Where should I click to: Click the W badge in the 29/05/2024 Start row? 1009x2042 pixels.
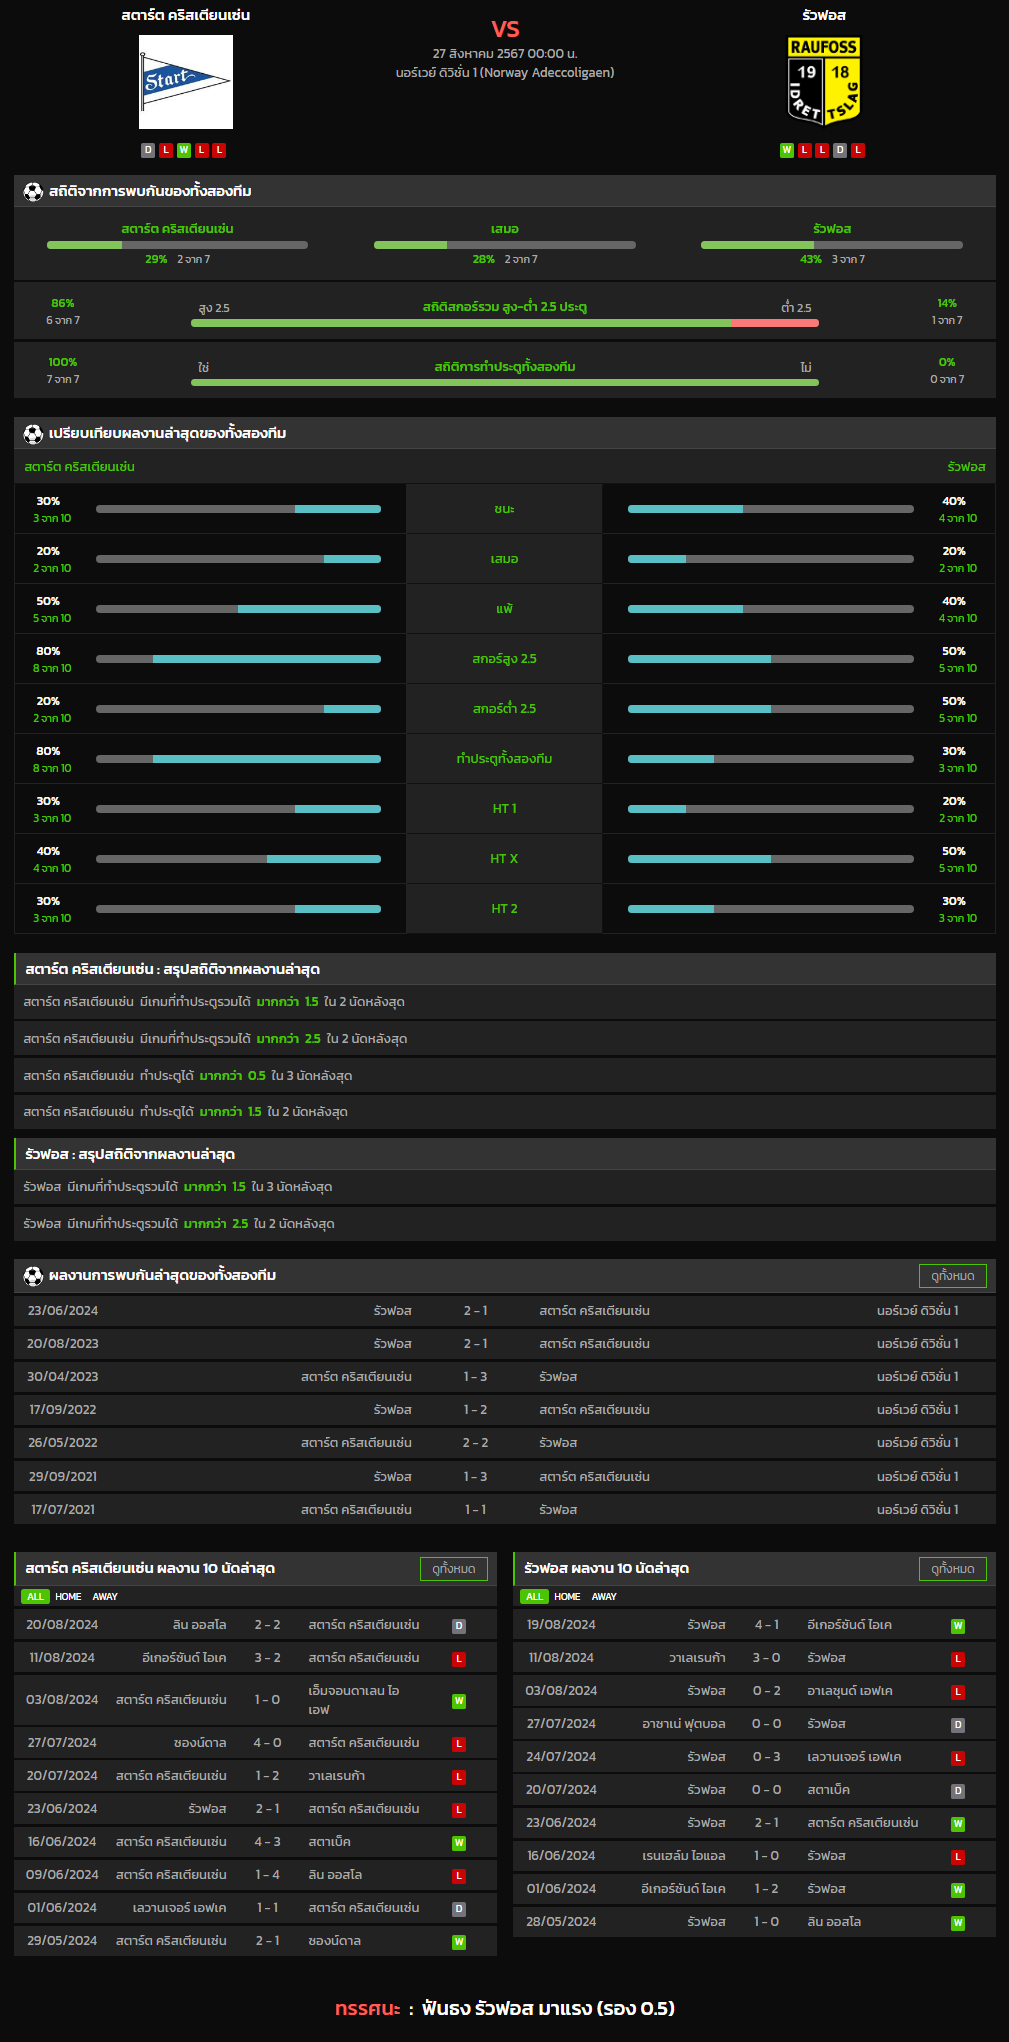[x=459, y=1942]
